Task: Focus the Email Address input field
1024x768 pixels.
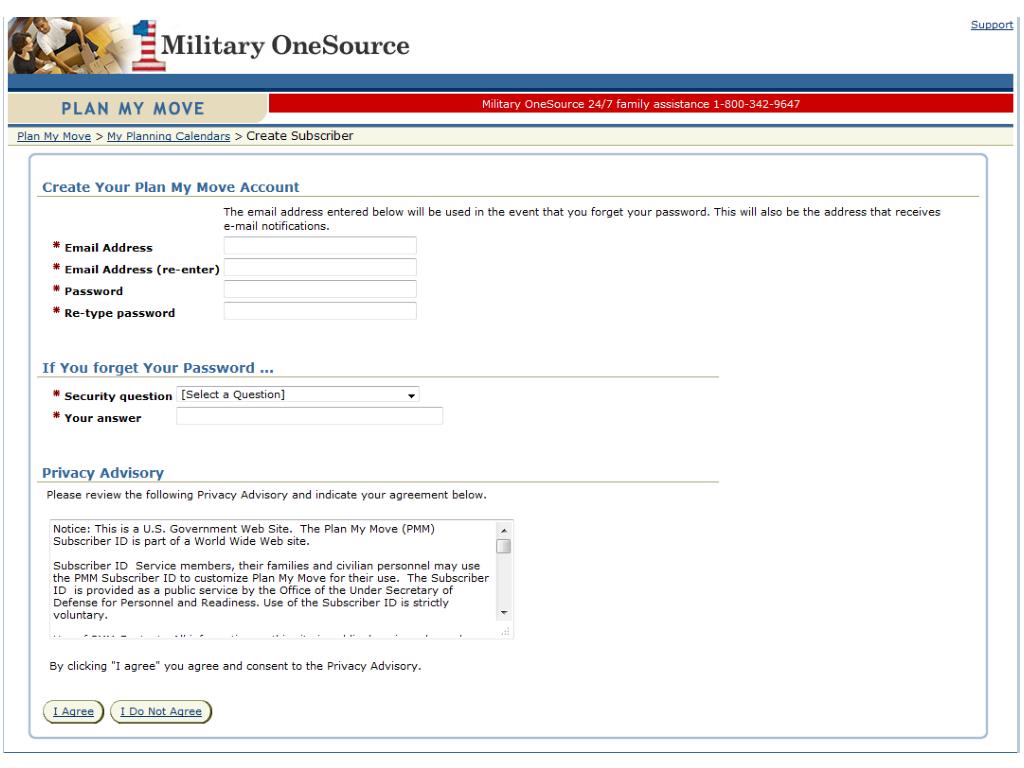Action: tap(320, 246)
